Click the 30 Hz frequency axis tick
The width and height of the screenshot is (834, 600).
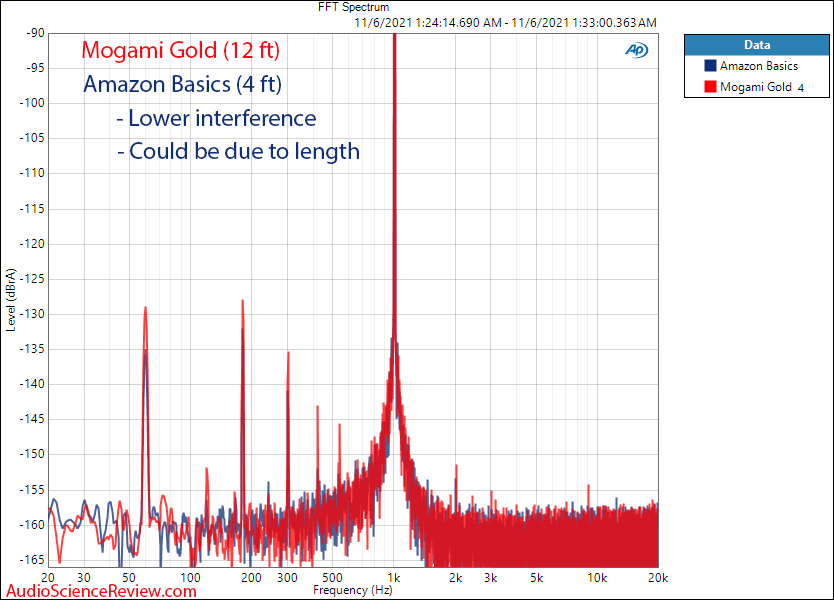point(84,578)
